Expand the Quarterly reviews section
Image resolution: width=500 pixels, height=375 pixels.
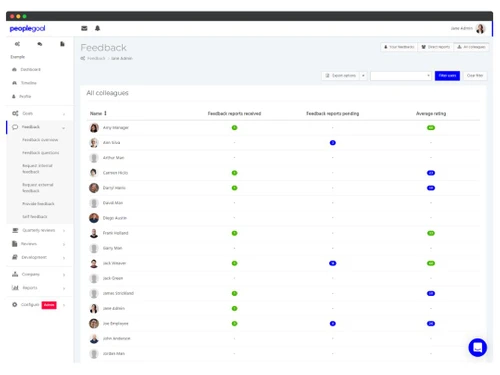(64, 231)
